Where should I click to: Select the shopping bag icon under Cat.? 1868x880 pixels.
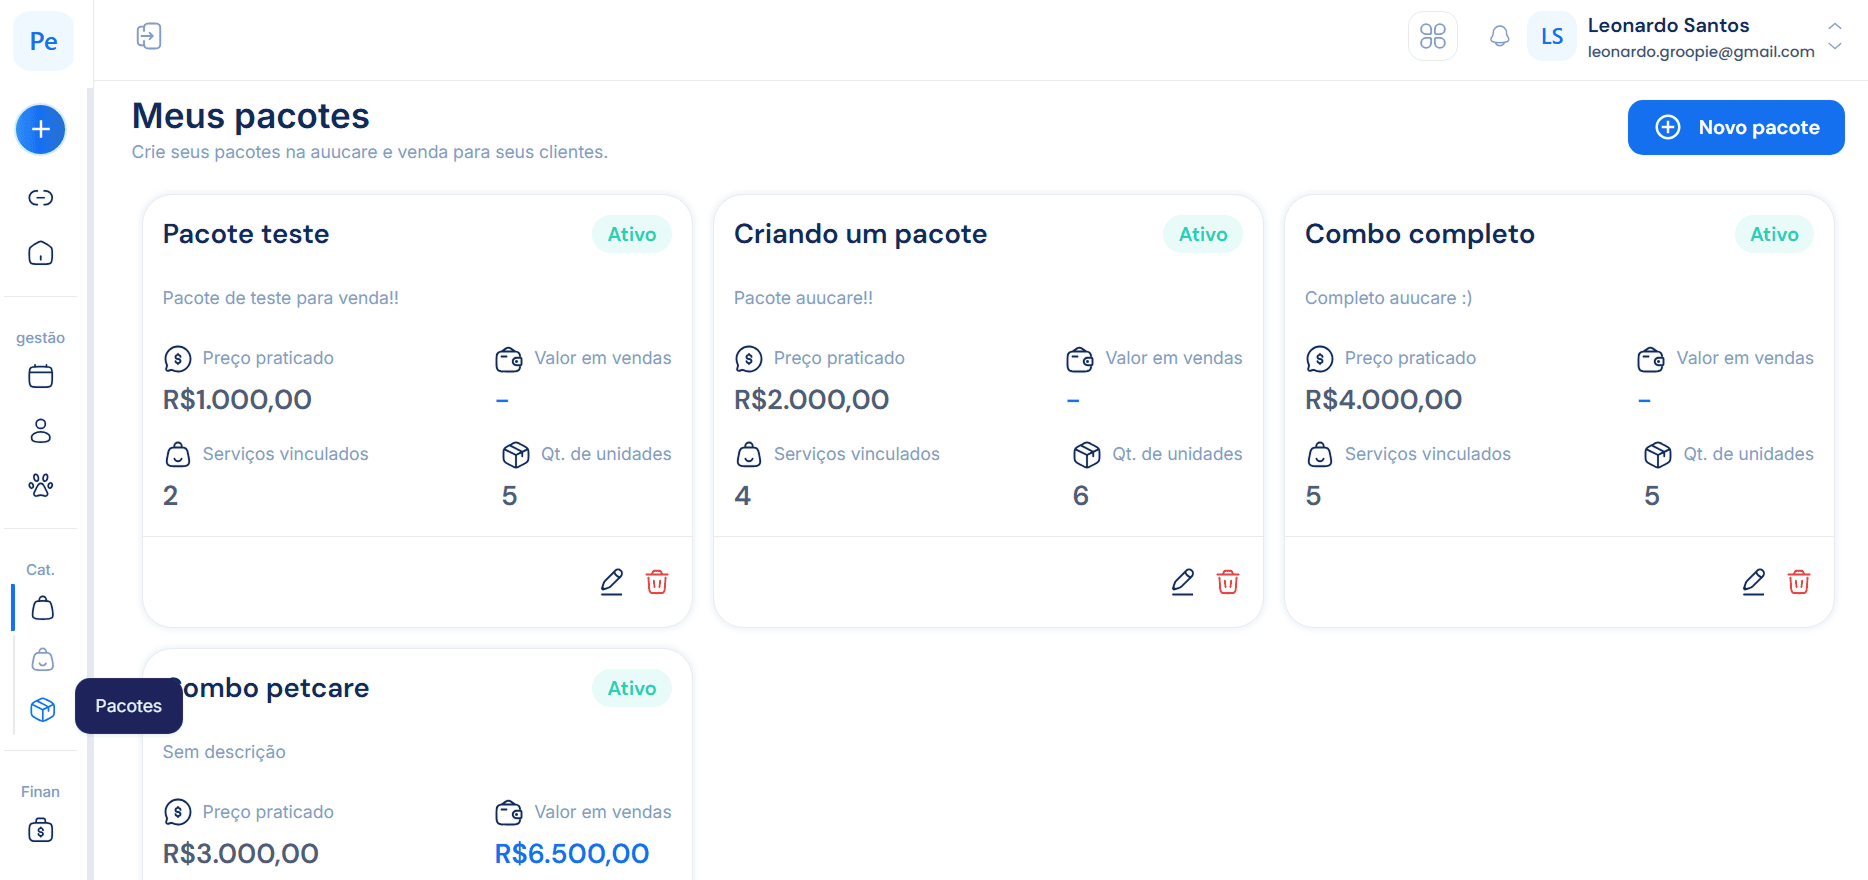point(43,608)
